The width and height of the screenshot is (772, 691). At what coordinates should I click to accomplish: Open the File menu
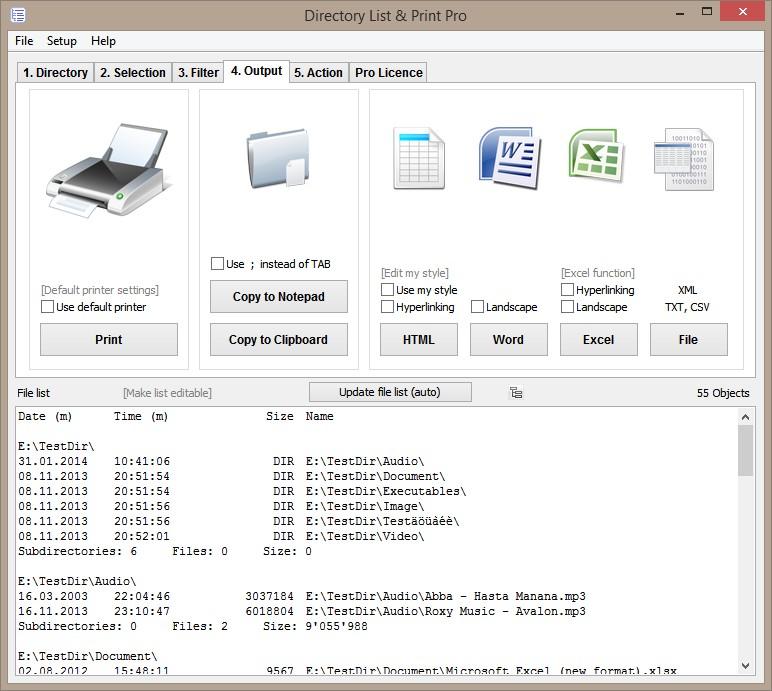pyautogui.click(x=24, y=41)
